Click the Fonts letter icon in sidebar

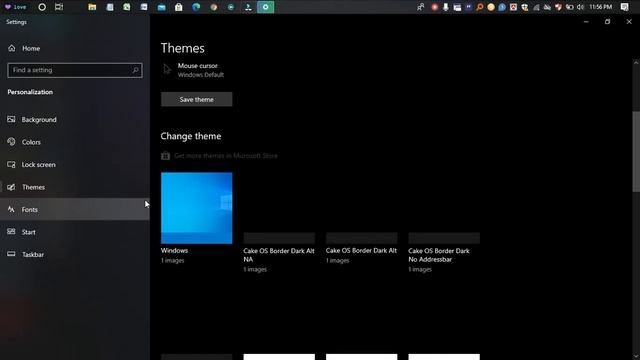coord(11,209)
